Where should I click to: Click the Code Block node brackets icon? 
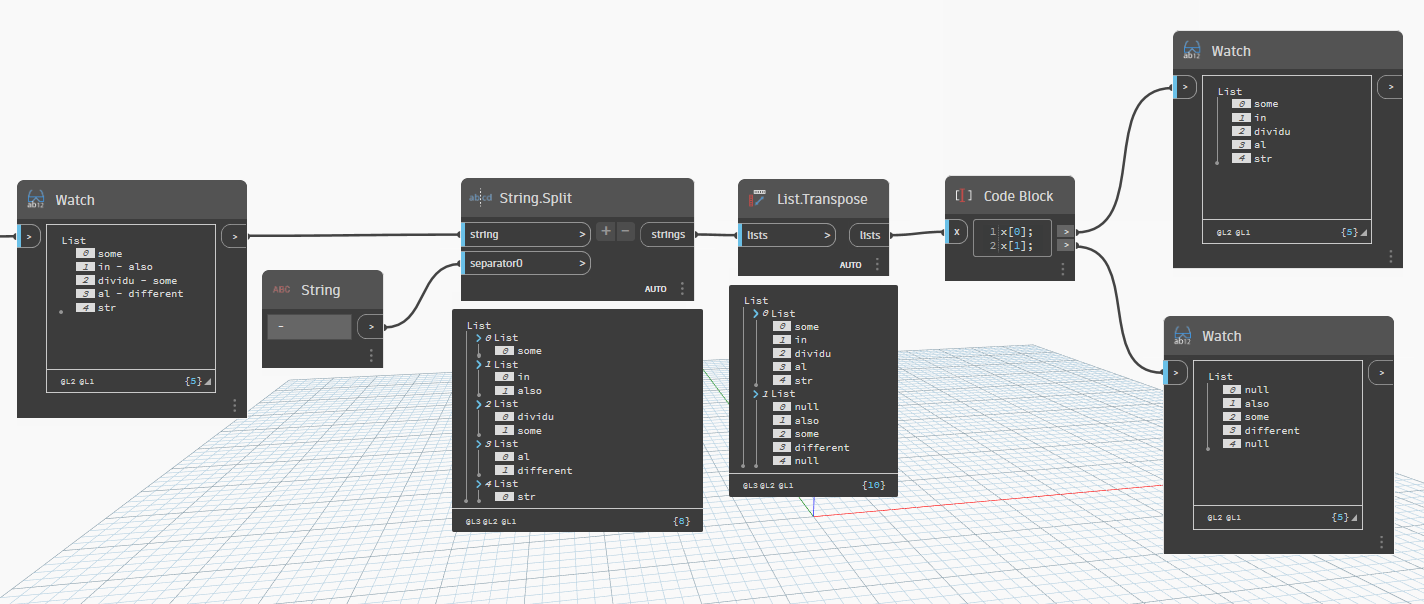(x=964, y=196)
